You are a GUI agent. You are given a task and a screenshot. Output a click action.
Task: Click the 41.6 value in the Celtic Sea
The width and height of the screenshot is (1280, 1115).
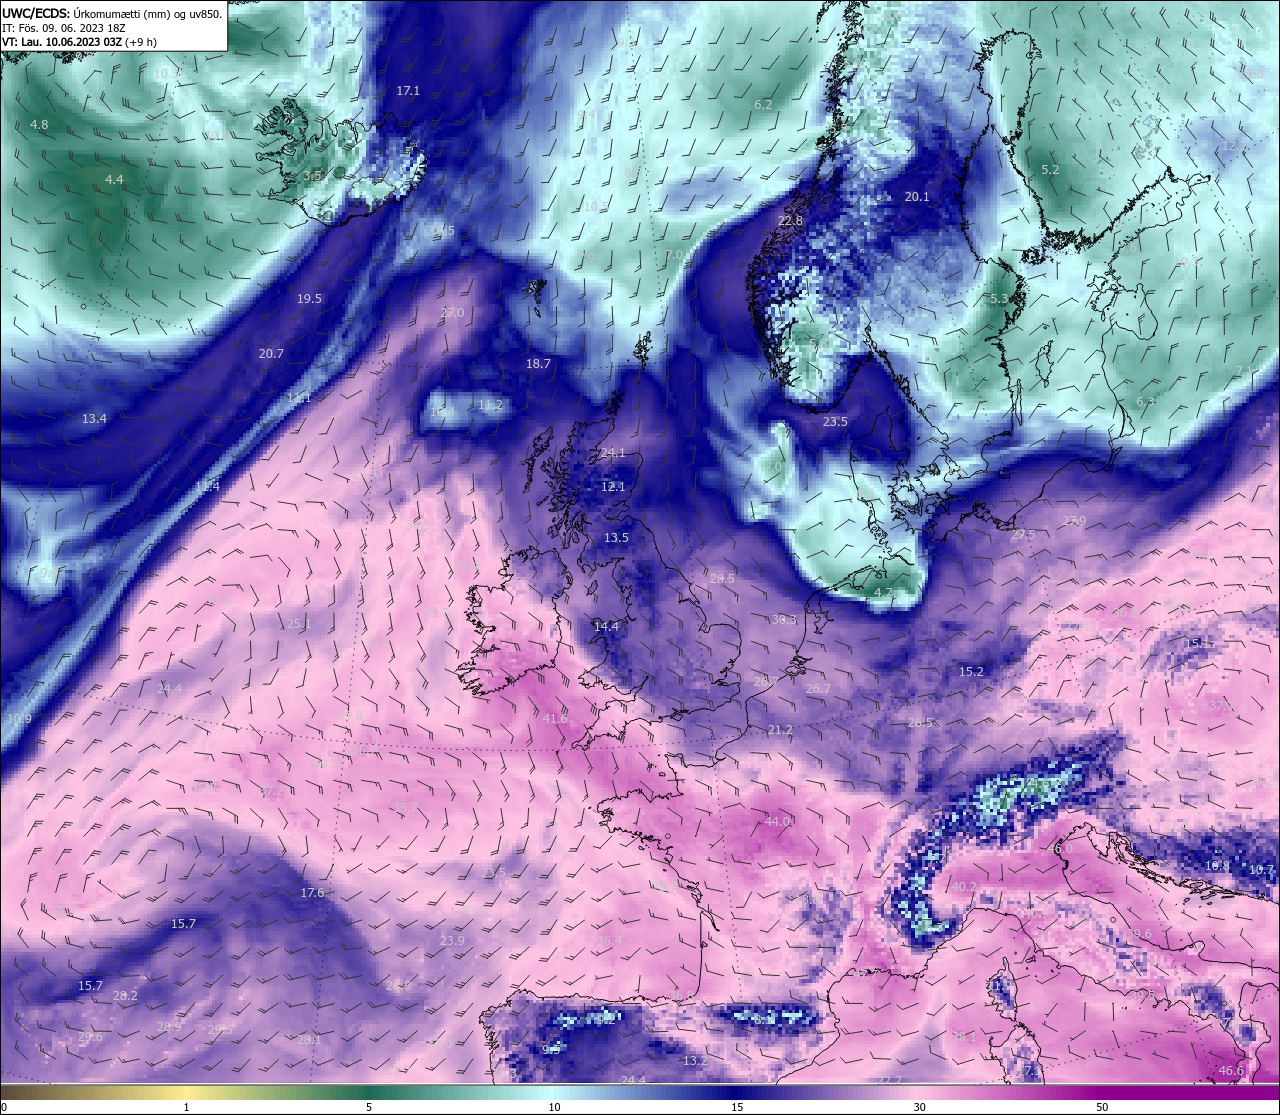tap(554, 718)
